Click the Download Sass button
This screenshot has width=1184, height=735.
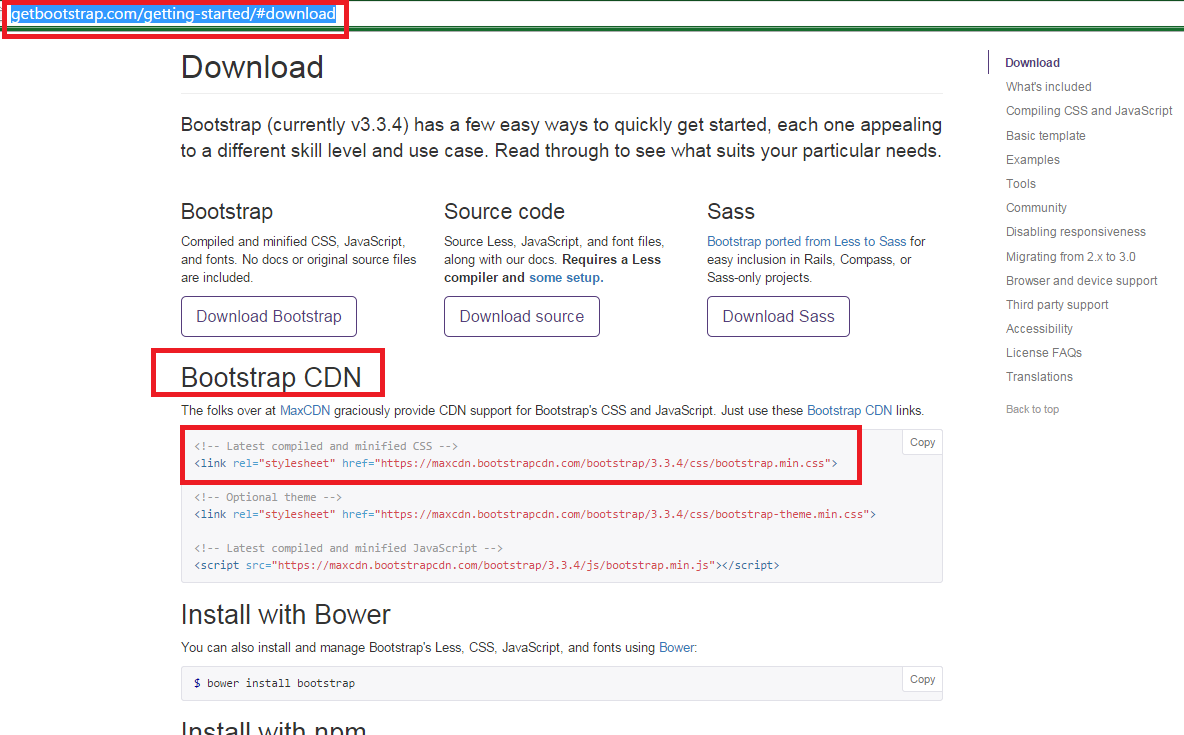(x=778, y=316)
